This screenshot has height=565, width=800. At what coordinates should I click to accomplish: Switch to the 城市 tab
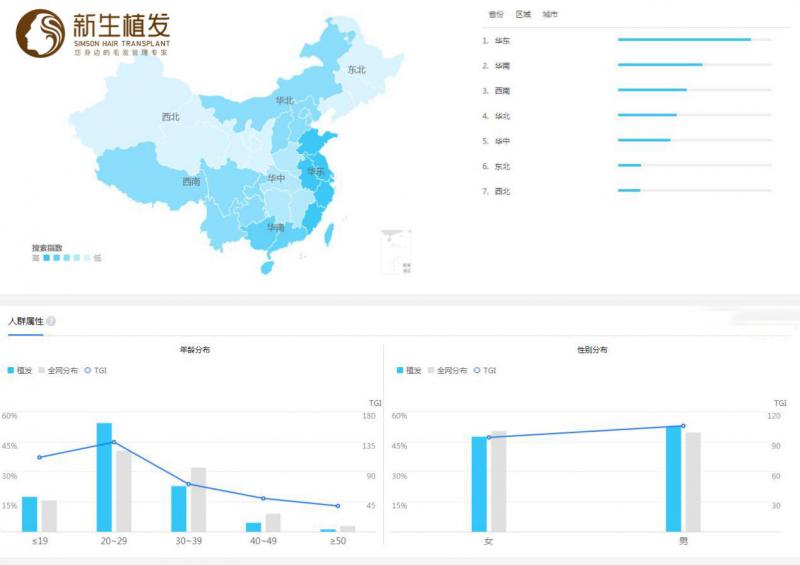[x=550, y=14]
